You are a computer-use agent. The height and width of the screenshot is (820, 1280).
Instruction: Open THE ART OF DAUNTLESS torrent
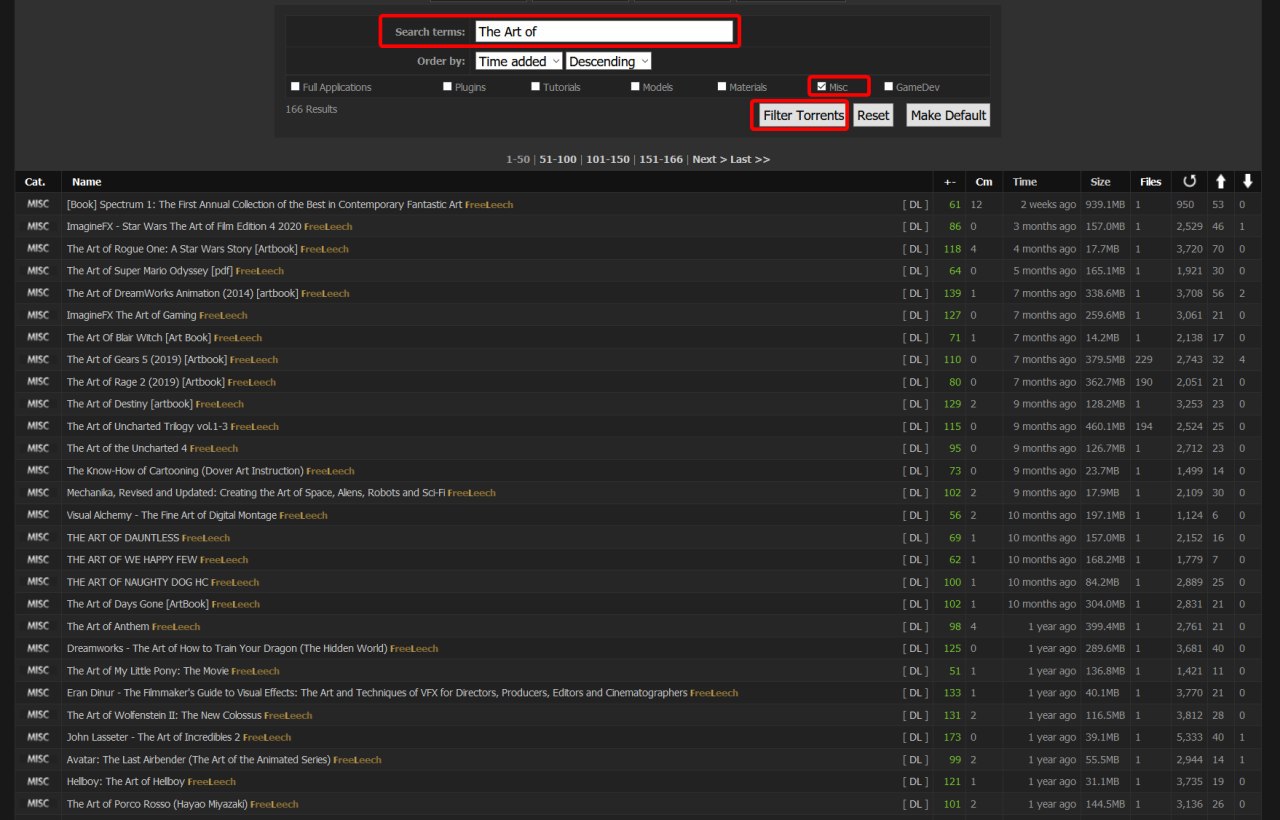123,538
